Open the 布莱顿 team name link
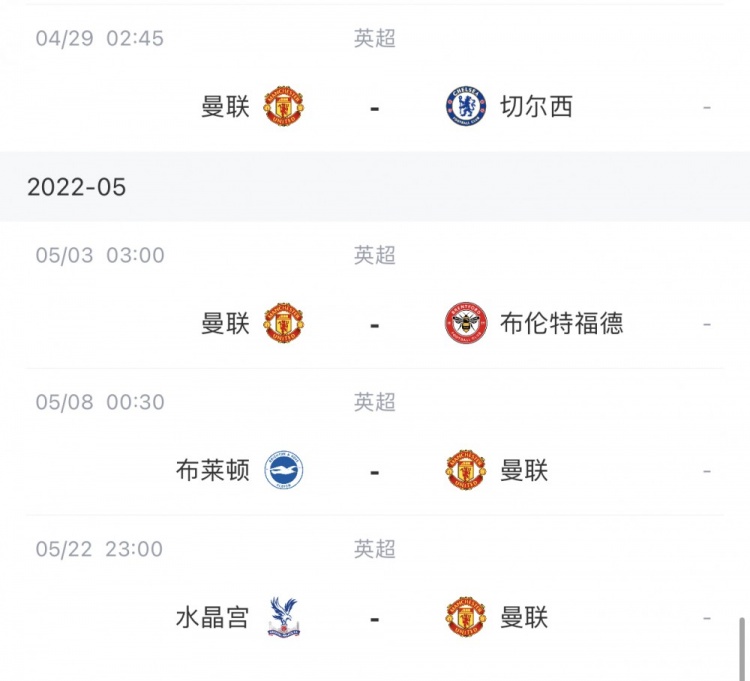This screenshot has width=750, height=681. [x=213, y=470]
